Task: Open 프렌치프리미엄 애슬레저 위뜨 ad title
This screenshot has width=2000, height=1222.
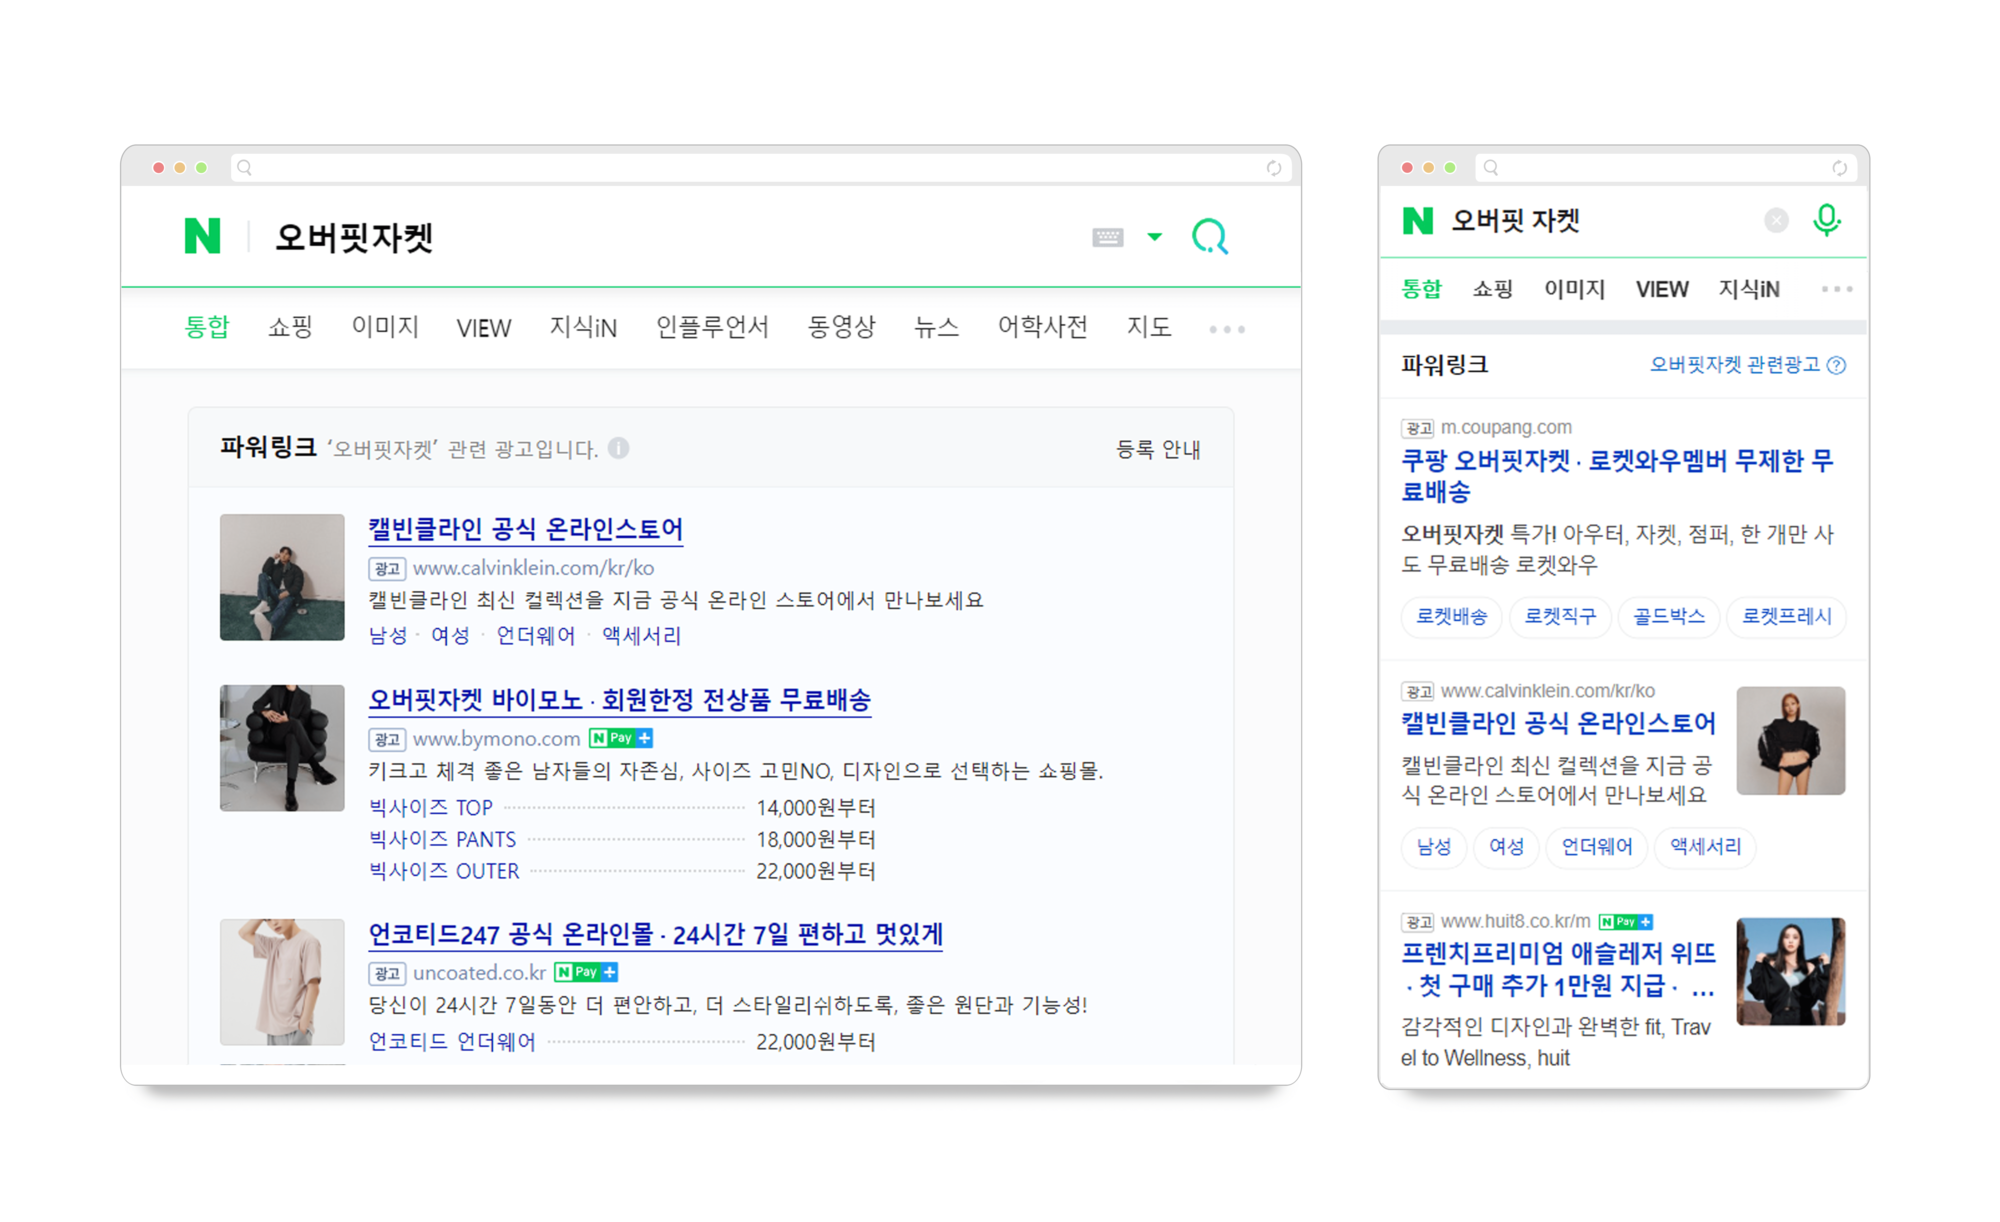Action: pos(1558,969)
